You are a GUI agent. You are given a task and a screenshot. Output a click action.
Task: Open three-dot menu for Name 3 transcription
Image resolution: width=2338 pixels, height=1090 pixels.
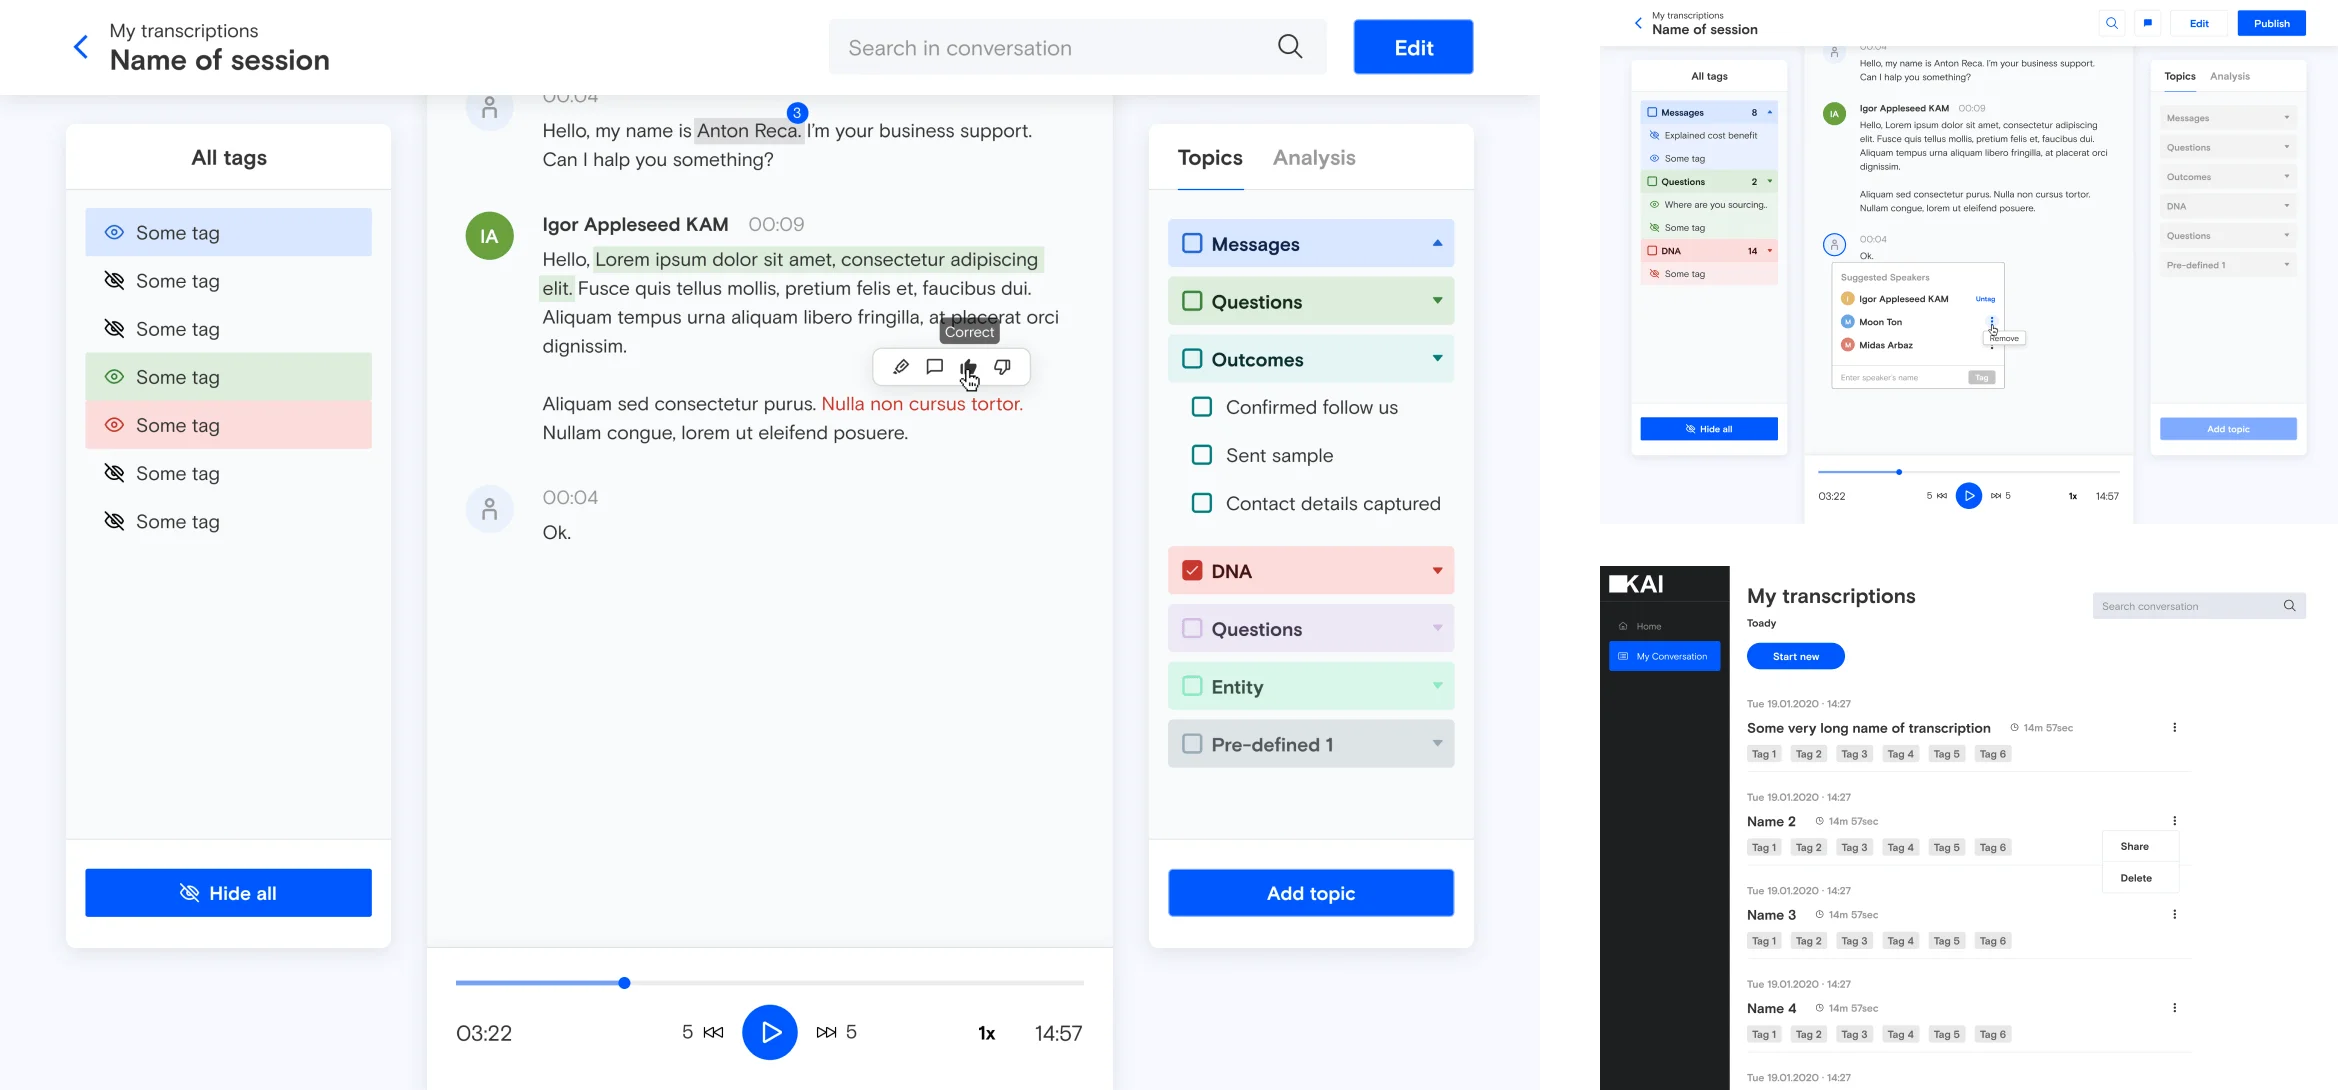tap(2174, 914)
